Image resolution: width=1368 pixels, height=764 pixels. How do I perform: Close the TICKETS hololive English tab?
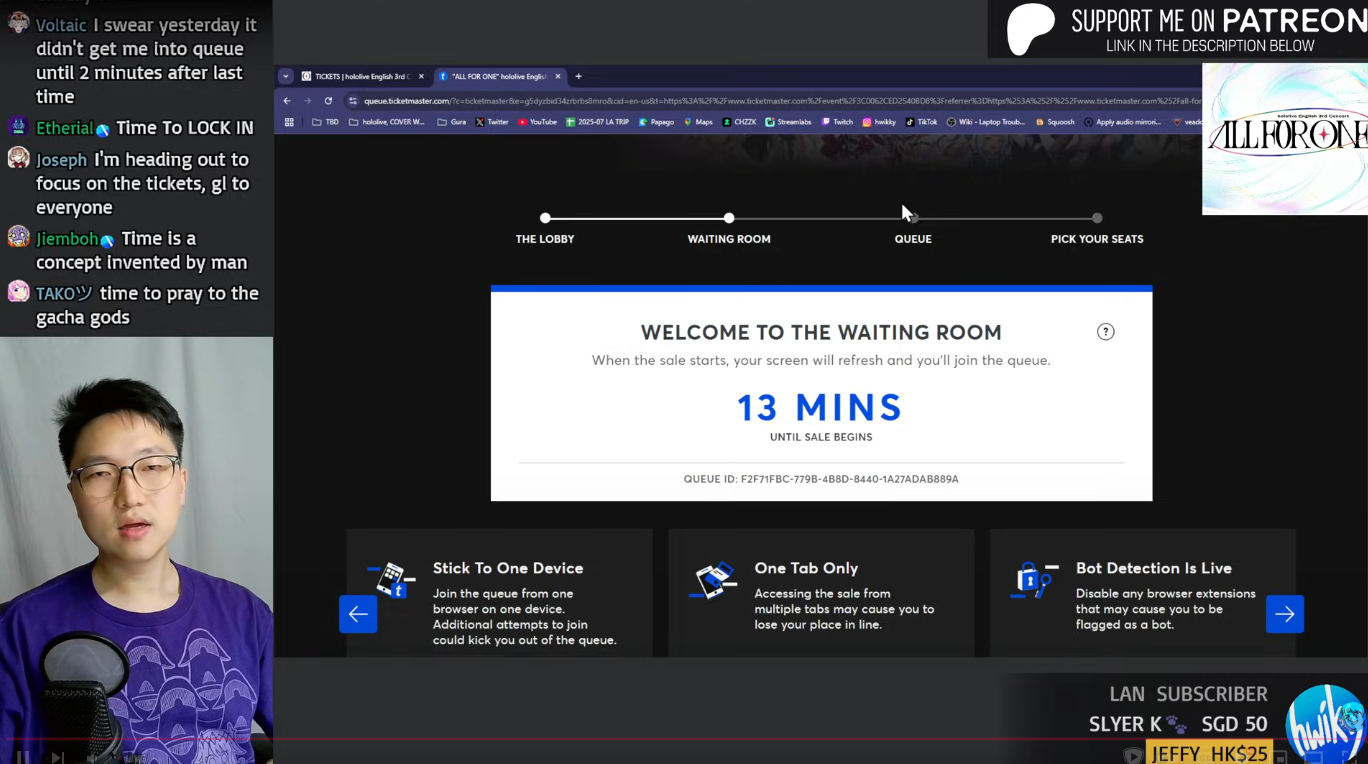coord(421,76)
